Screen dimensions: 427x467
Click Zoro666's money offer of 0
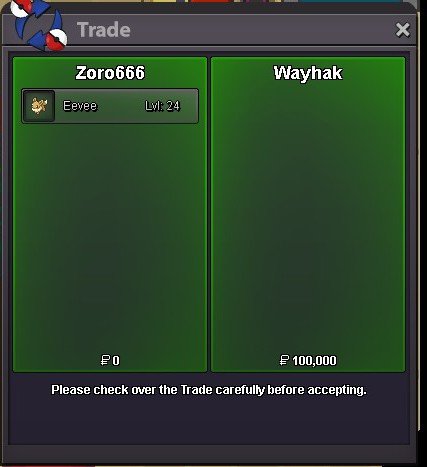110,360
